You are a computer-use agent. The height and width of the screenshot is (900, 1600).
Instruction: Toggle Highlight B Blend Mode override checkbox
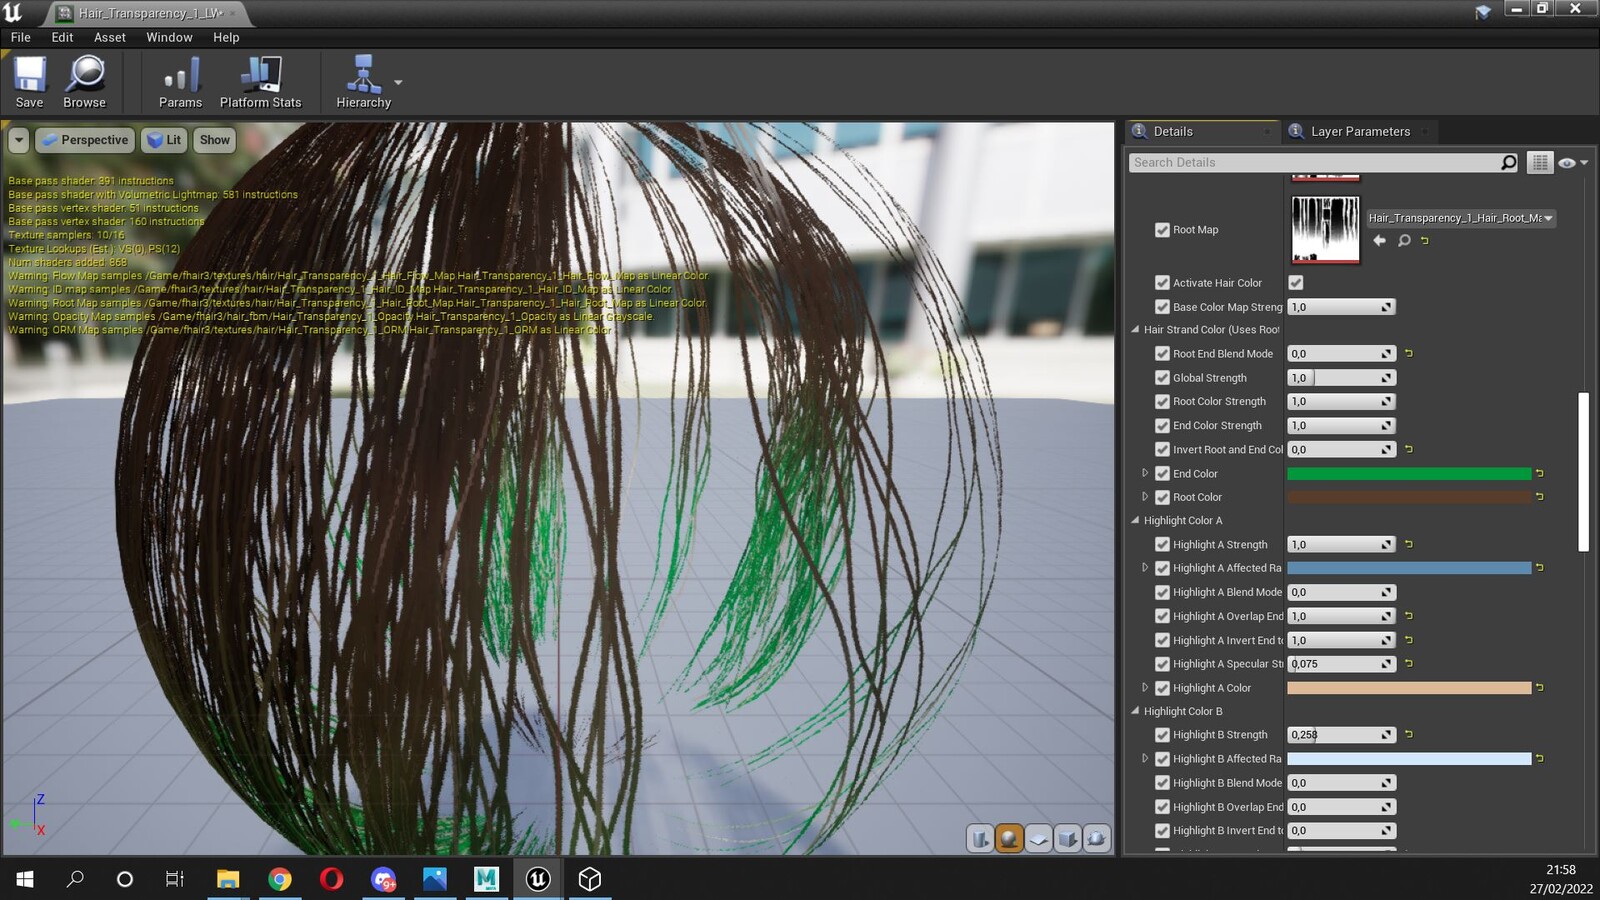point(1162,783)
